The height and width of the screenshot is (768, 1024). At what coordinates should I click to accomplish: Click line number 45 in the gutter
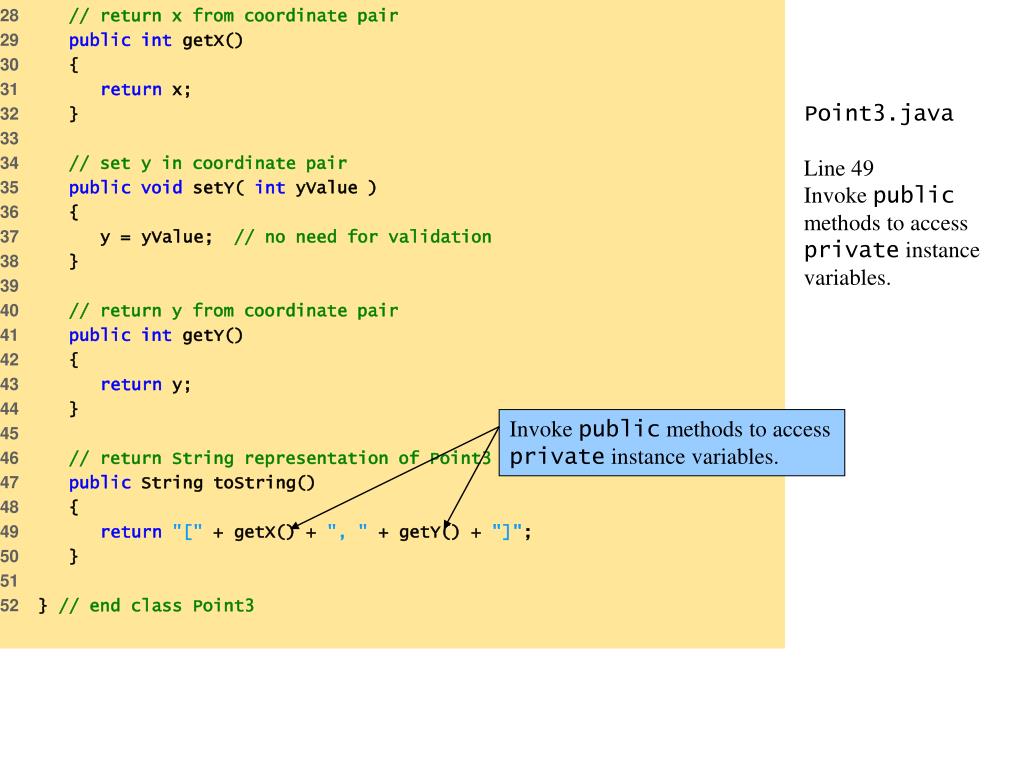pos(10,434)
